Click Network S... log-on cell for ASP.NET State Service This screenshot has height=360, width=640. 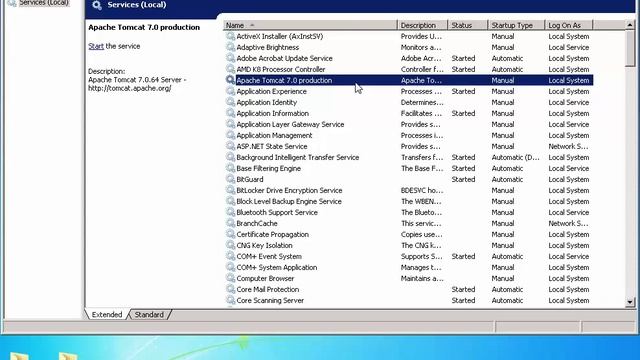(x=568, y=147)
